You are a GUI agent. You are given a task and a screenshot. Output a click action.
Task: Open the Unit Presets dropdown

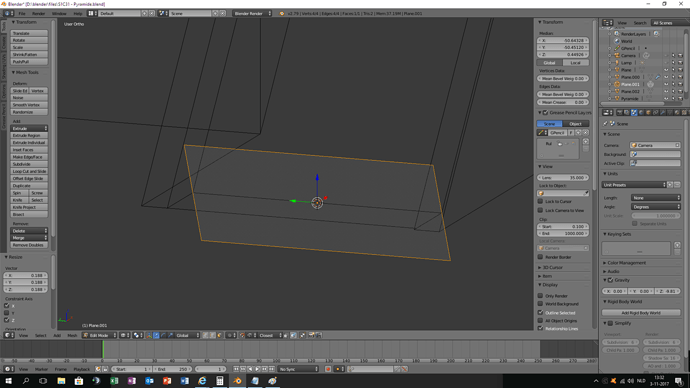pos(634,185)
